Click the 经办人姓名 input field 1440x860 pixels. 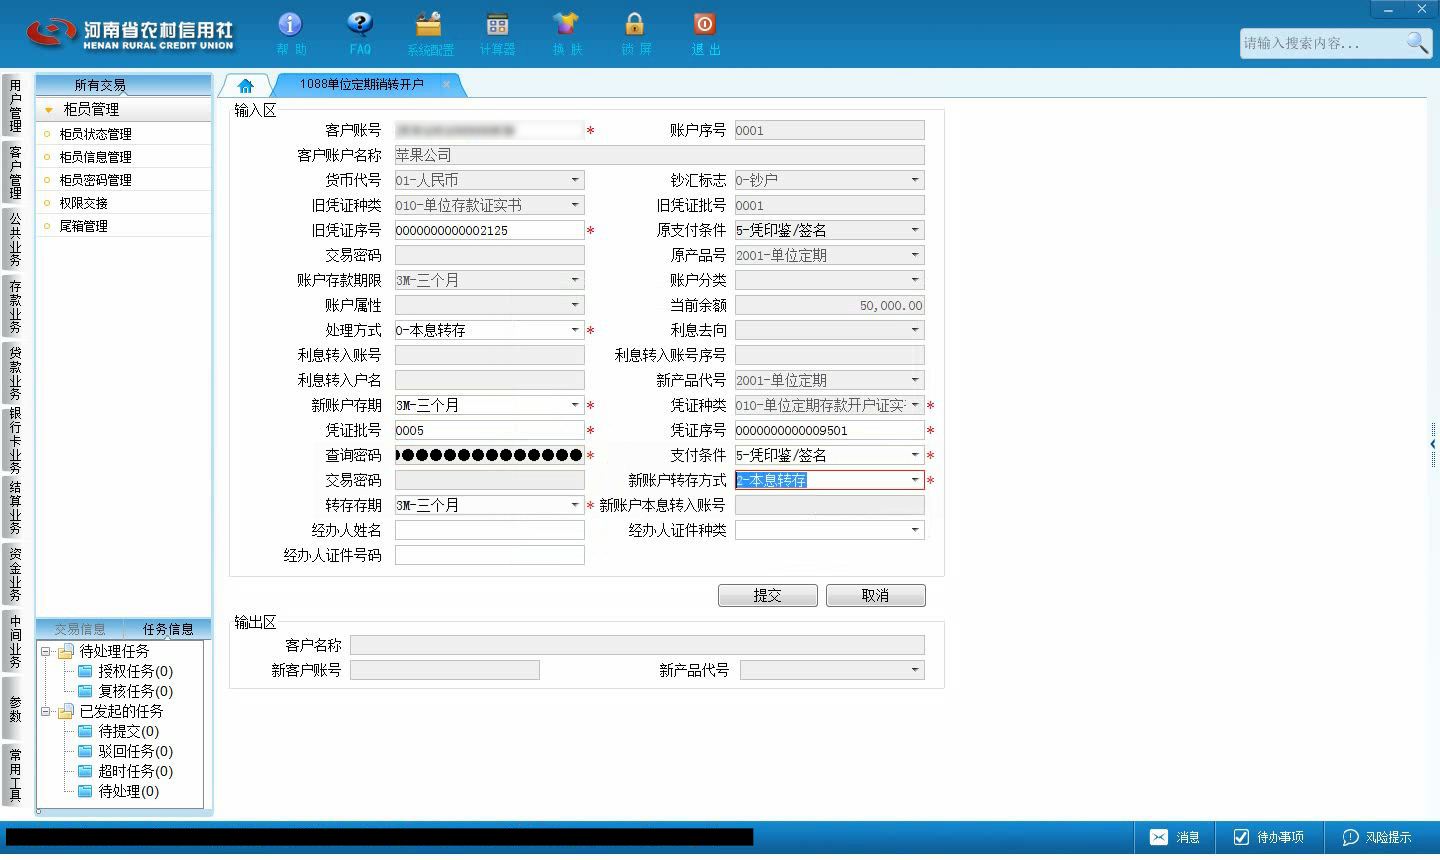pyautogui.click(x=490, y=530)
